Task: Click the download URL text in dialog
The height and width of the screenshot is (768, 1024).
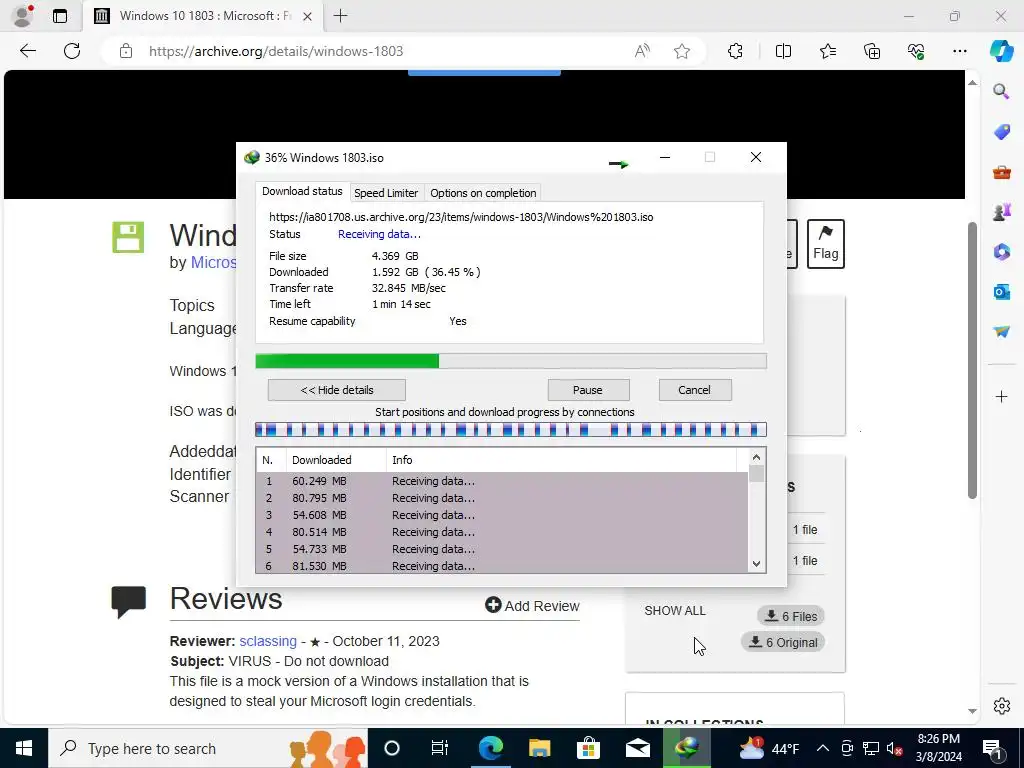Action: pyautogui.click(x=461, y=217)
